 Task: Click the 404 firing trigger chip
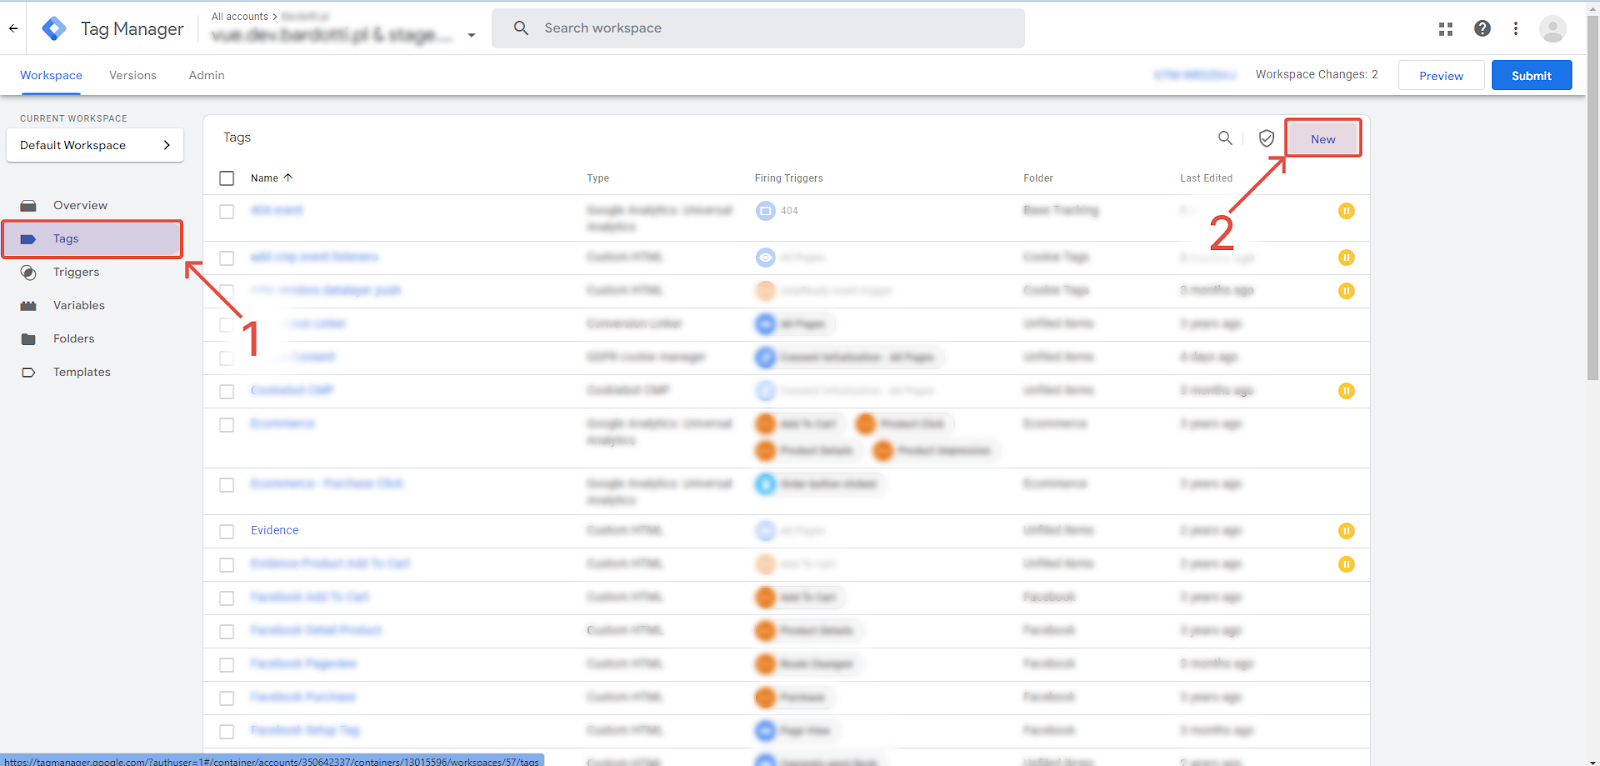tap(778, 211)
